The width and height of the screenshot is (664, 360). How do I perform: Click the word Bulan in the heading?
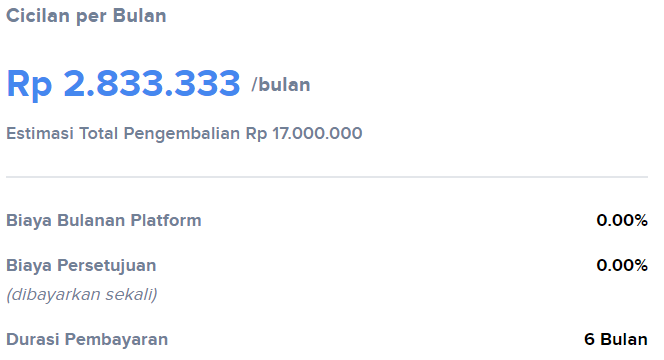(x=139, y=16)
